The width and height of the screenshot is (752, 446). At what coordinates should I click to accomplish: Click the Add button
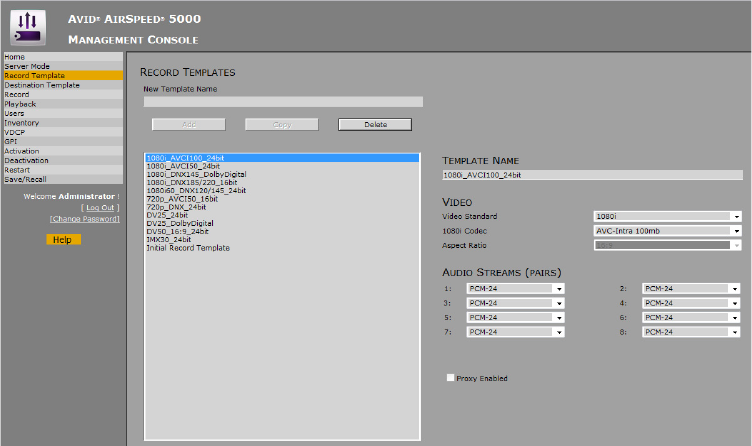coord(188,125)
